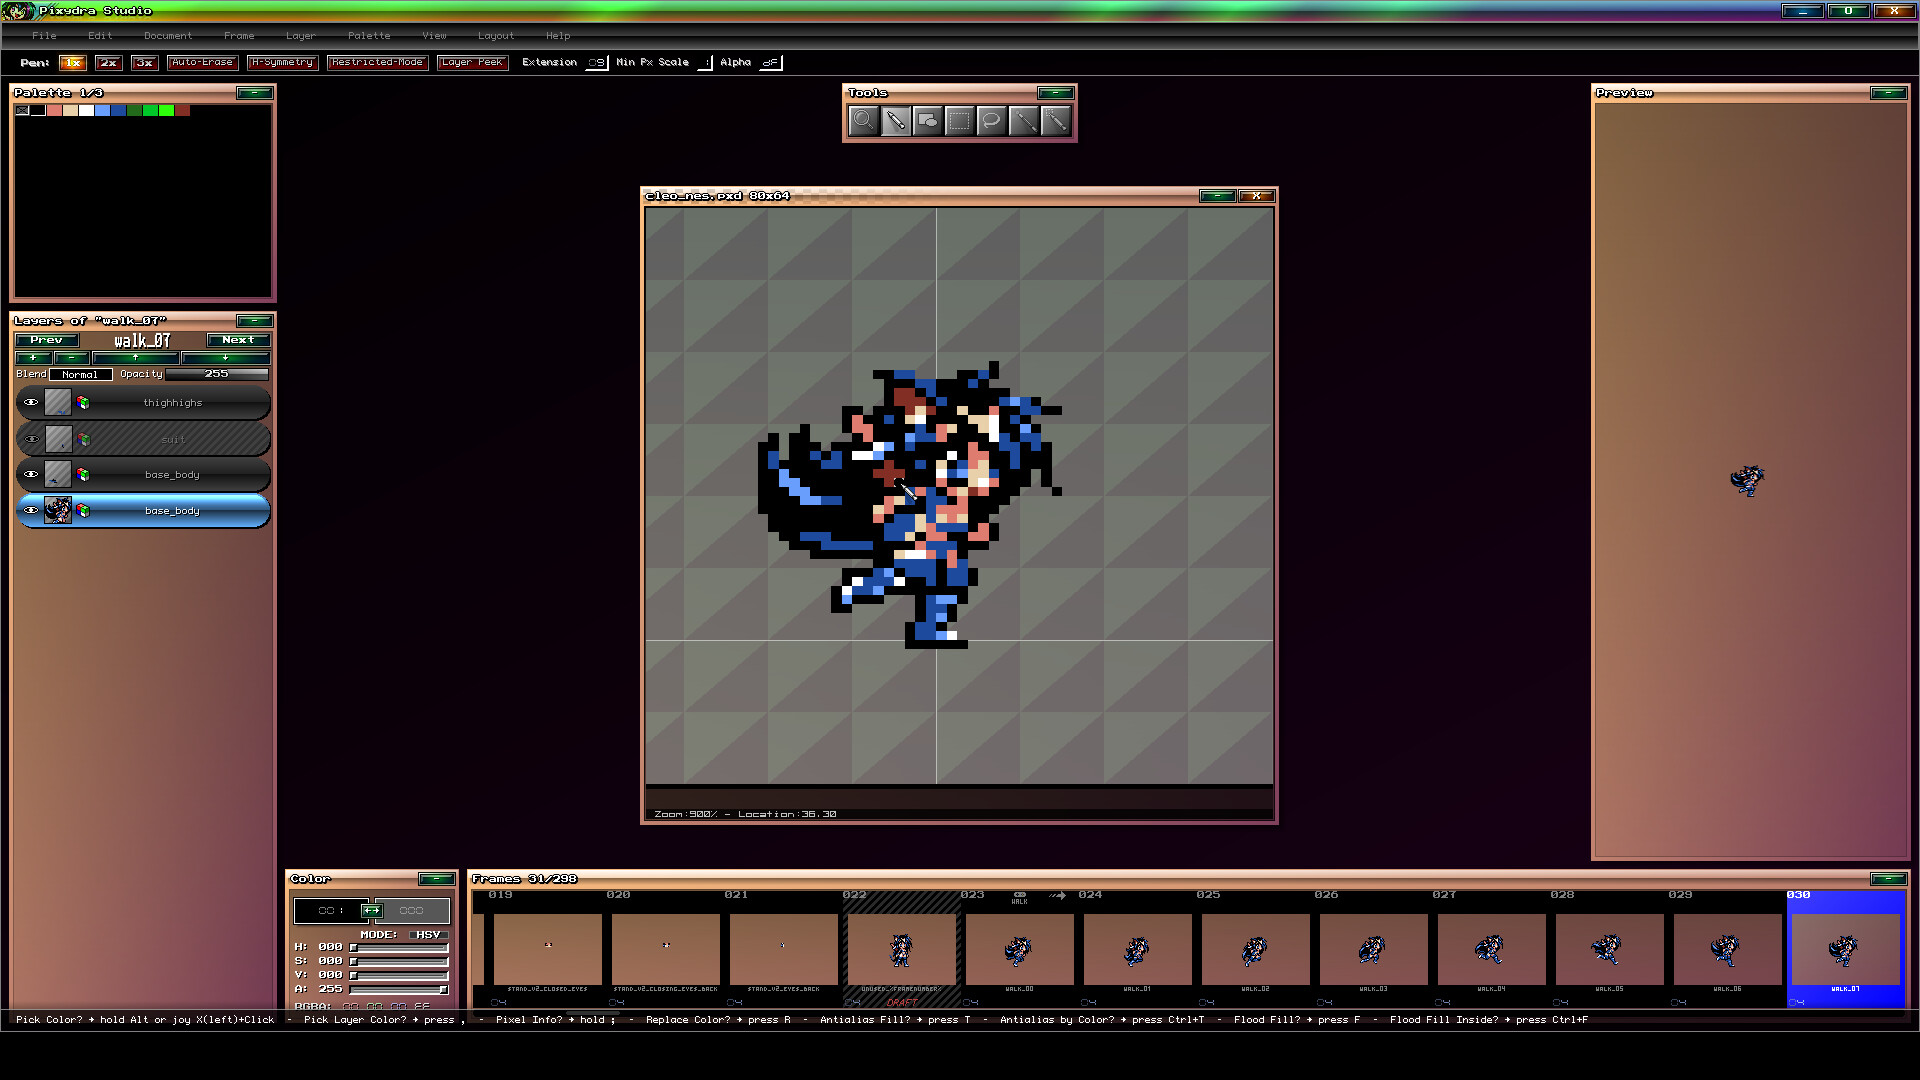The image size is (1920, 1080).
Task: Click color cube icon on selected base_body layer
Action: 83,511
